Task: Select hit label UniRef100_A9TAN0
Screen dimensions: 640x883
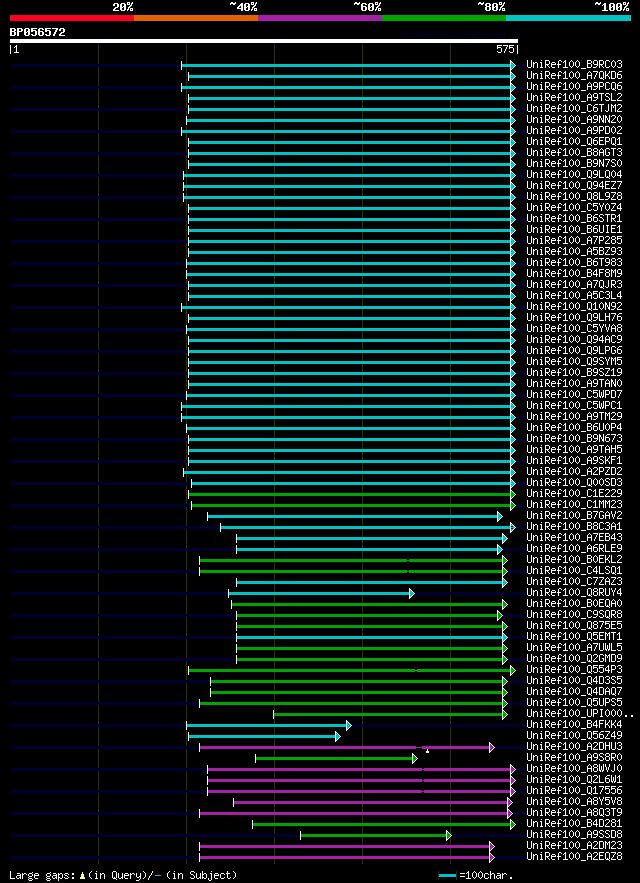Action: click(x=574, y=383)
